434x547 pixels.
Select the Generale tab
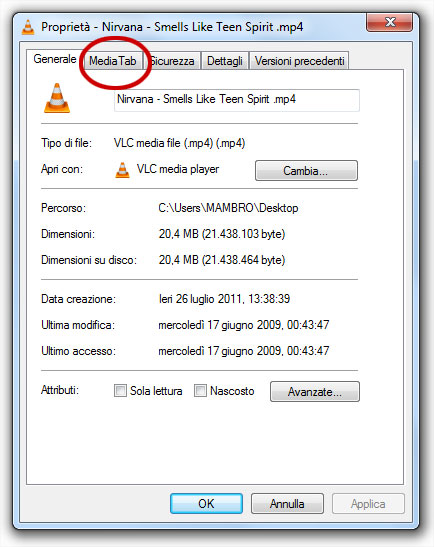tap(55, 59)
